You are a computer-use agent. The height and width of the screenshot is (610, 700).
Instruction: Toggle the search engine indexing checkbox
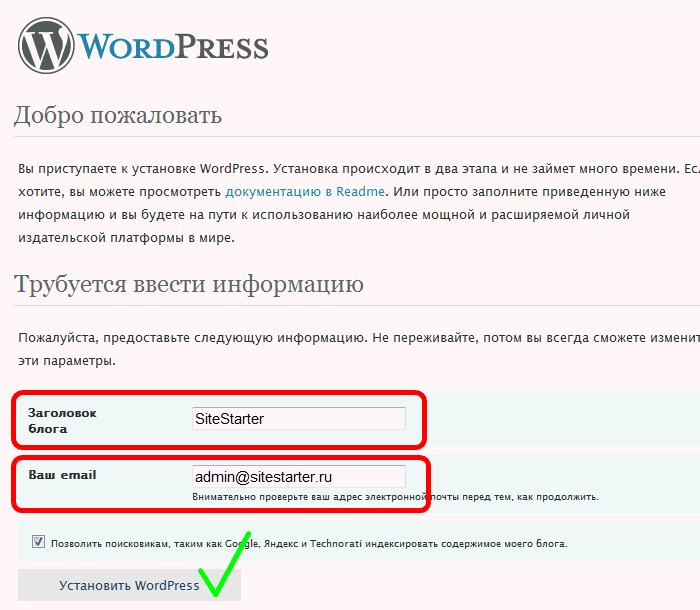pyautogui.click(x=38, y=542)
